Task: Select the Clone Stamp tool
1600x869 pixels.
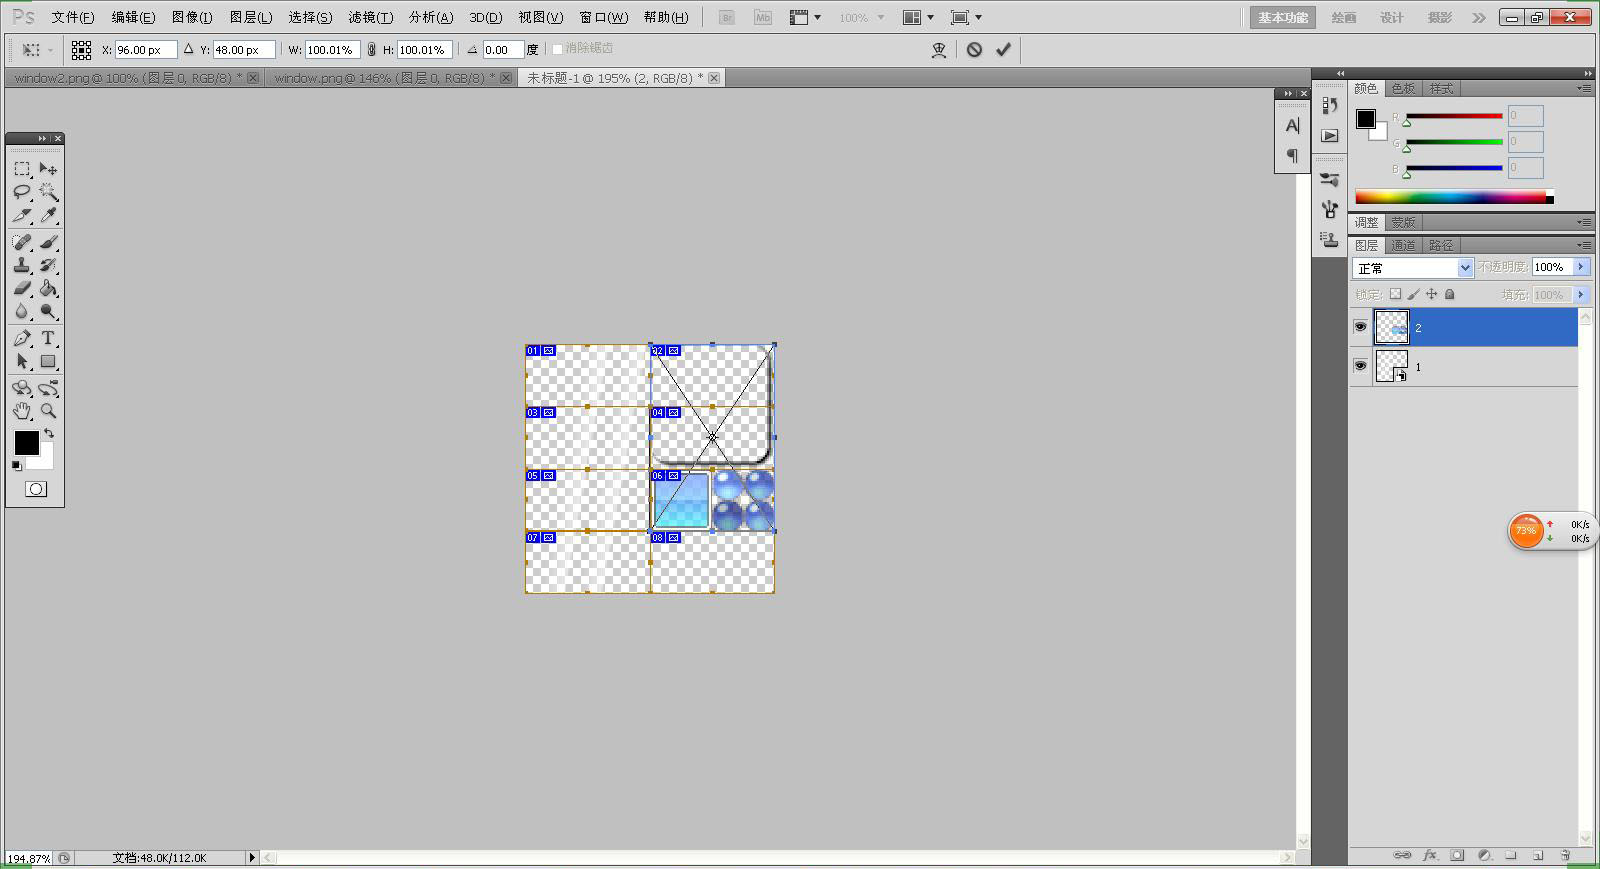Action: pyautogui.click(x=22, y=265)
